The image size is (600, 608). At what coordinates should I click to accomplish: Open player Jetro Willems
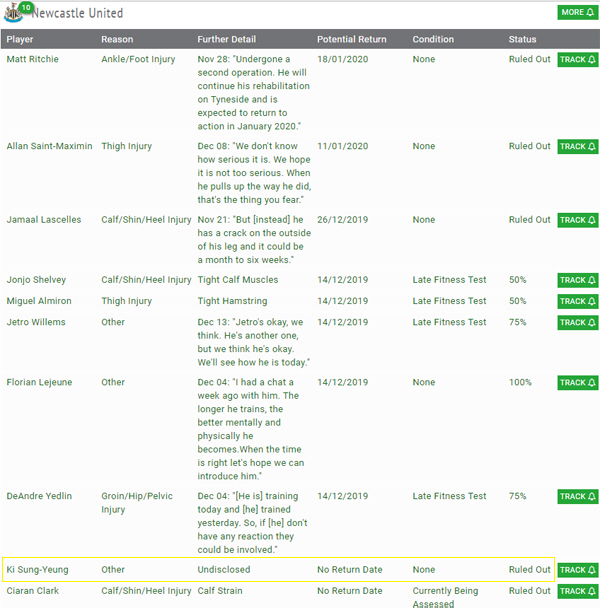click(36, 322)
